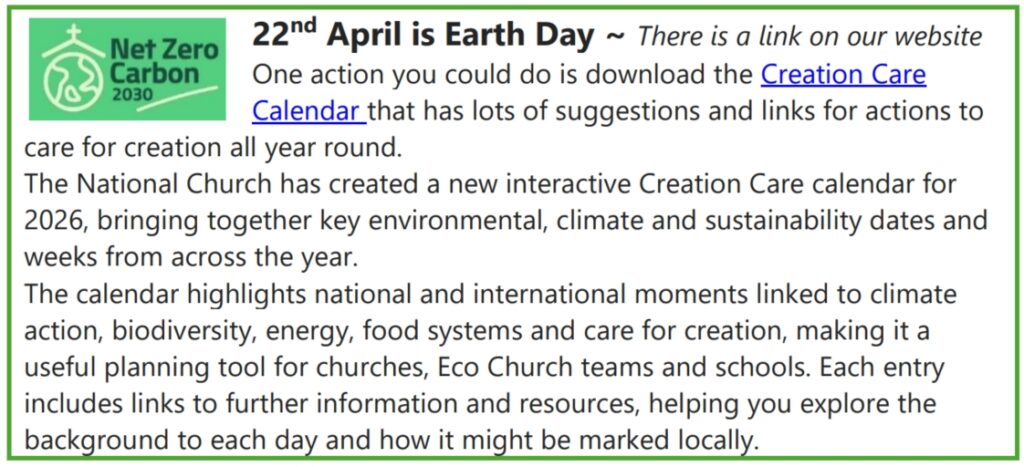Click the Net Zero Carbon 2030 logo

(129, 69)
